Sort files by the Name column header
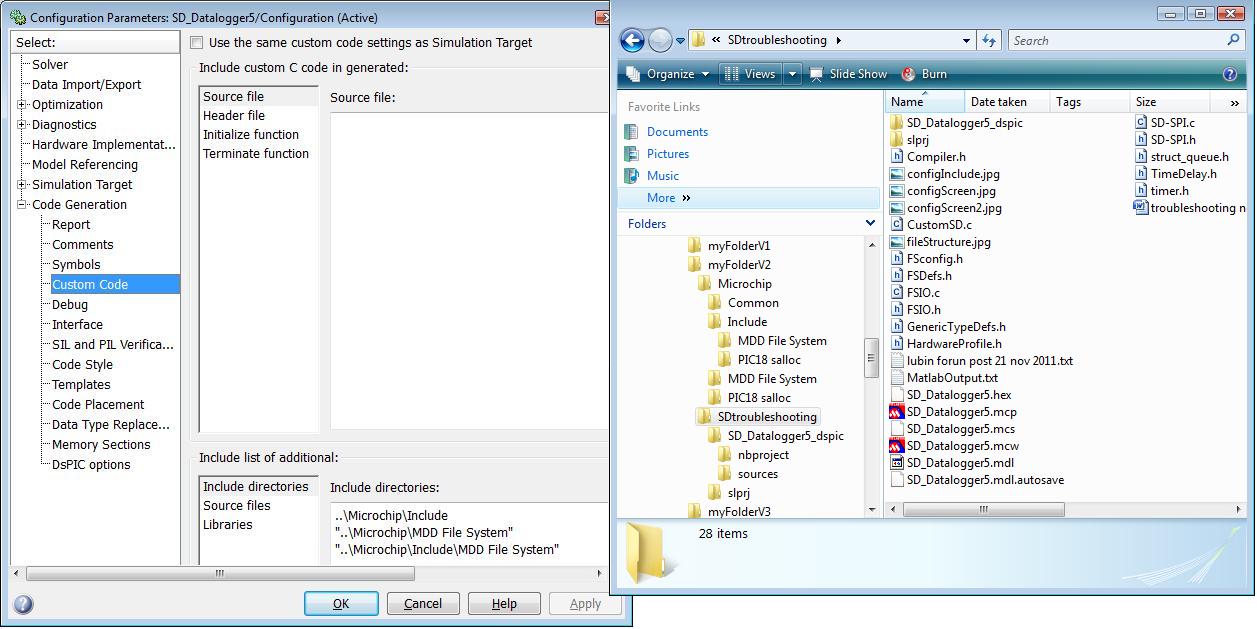1257x629 pixels. (925, 102)
